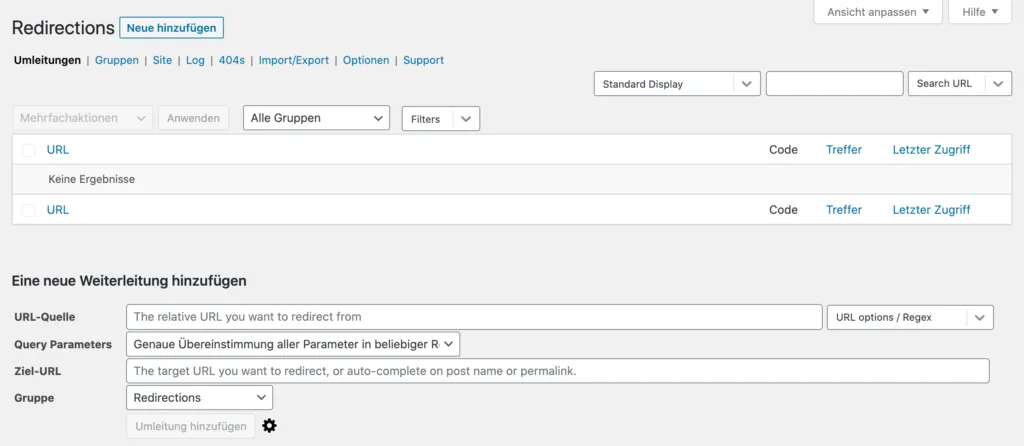Click the Code column label in bottom footer
1024x446 pixels.
pos(783,210)
